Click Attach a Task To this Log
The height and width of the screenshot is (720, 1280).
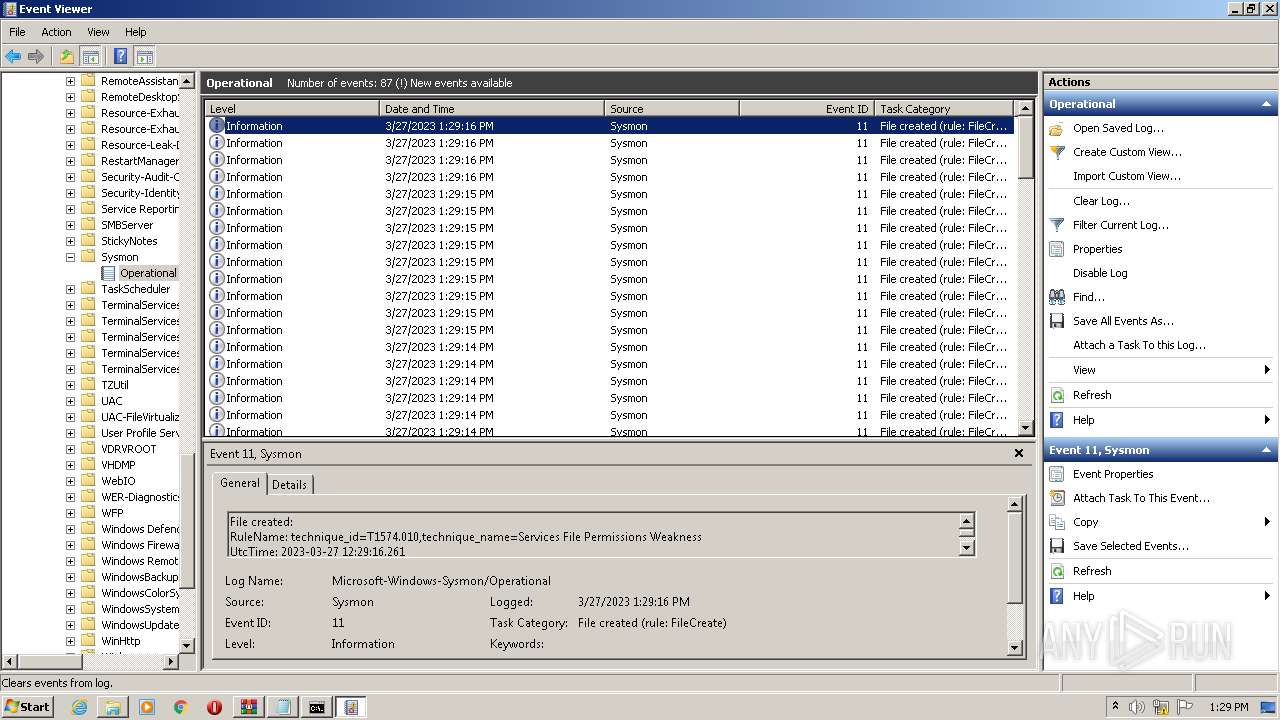tap(1139, 345)
